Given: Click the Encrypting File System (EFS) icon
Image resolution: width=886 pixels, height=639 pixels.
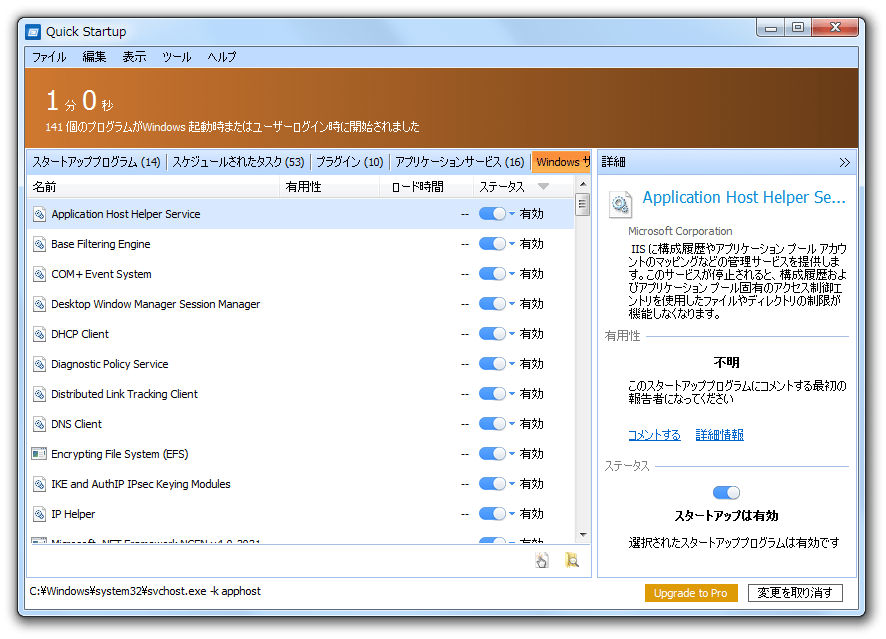Looking at the screenshot, I should coord(39,454).
